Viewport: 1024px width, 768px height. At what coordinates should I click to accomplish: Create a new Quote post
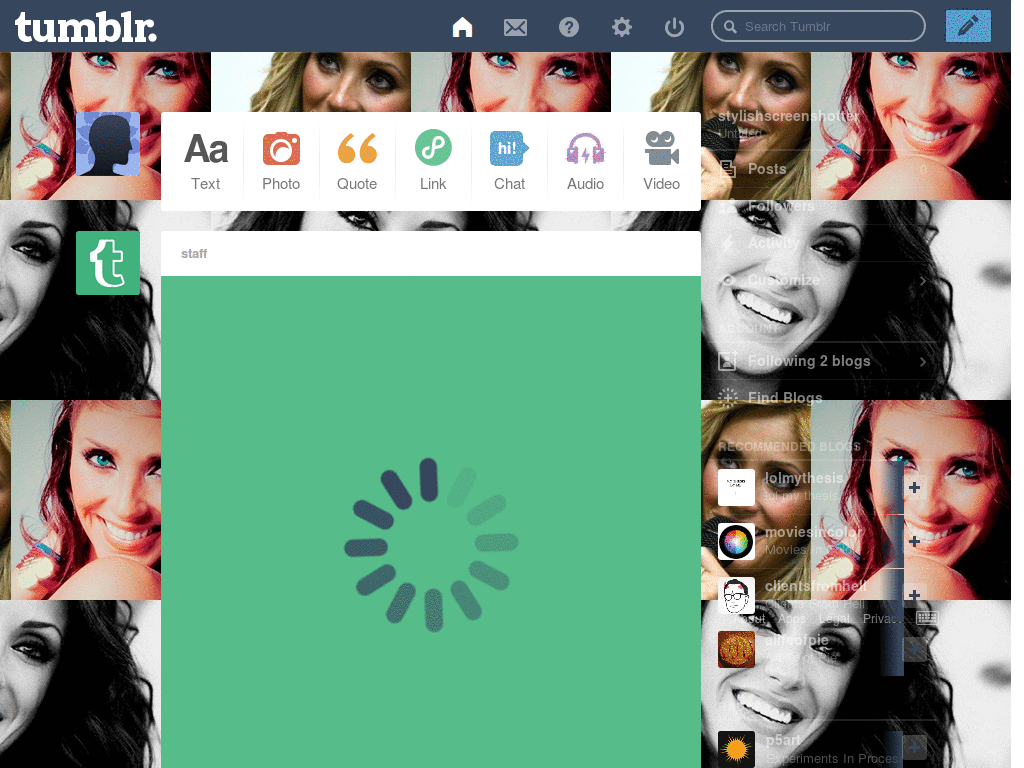357,161
